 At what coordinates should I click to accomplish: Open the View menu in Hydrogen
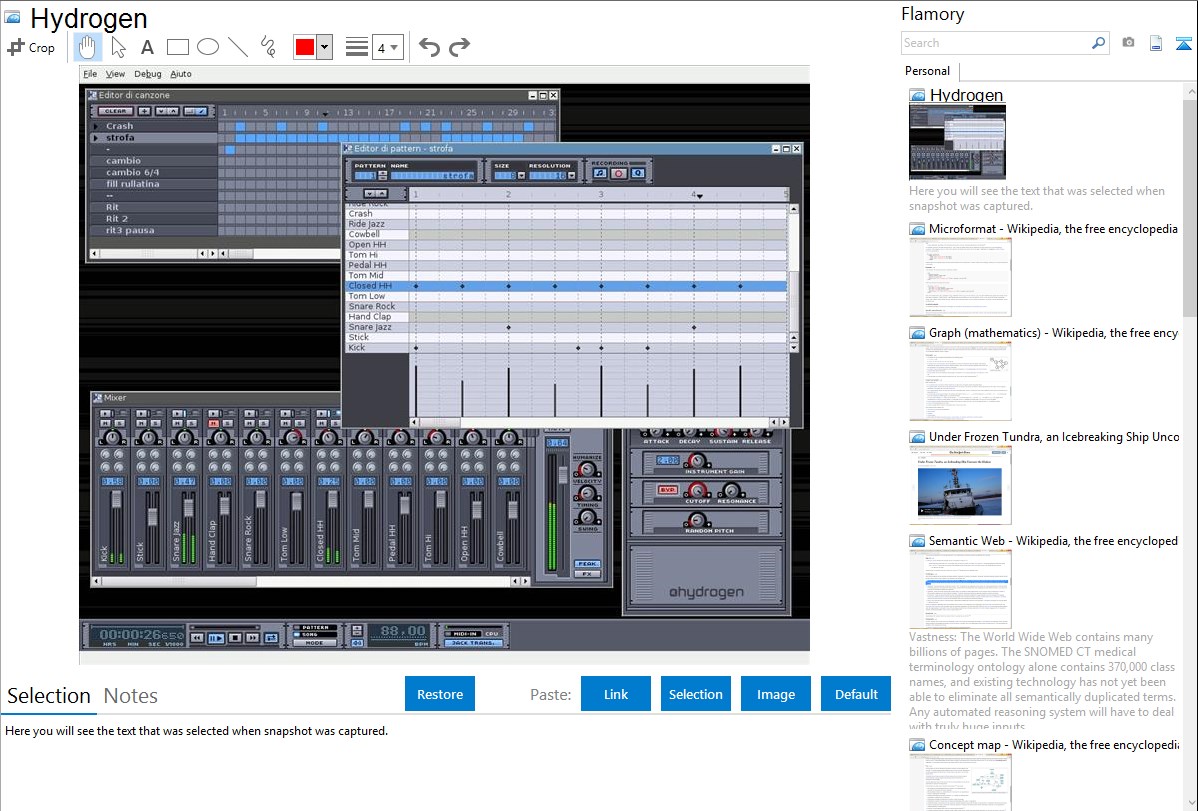pos(115,74)
